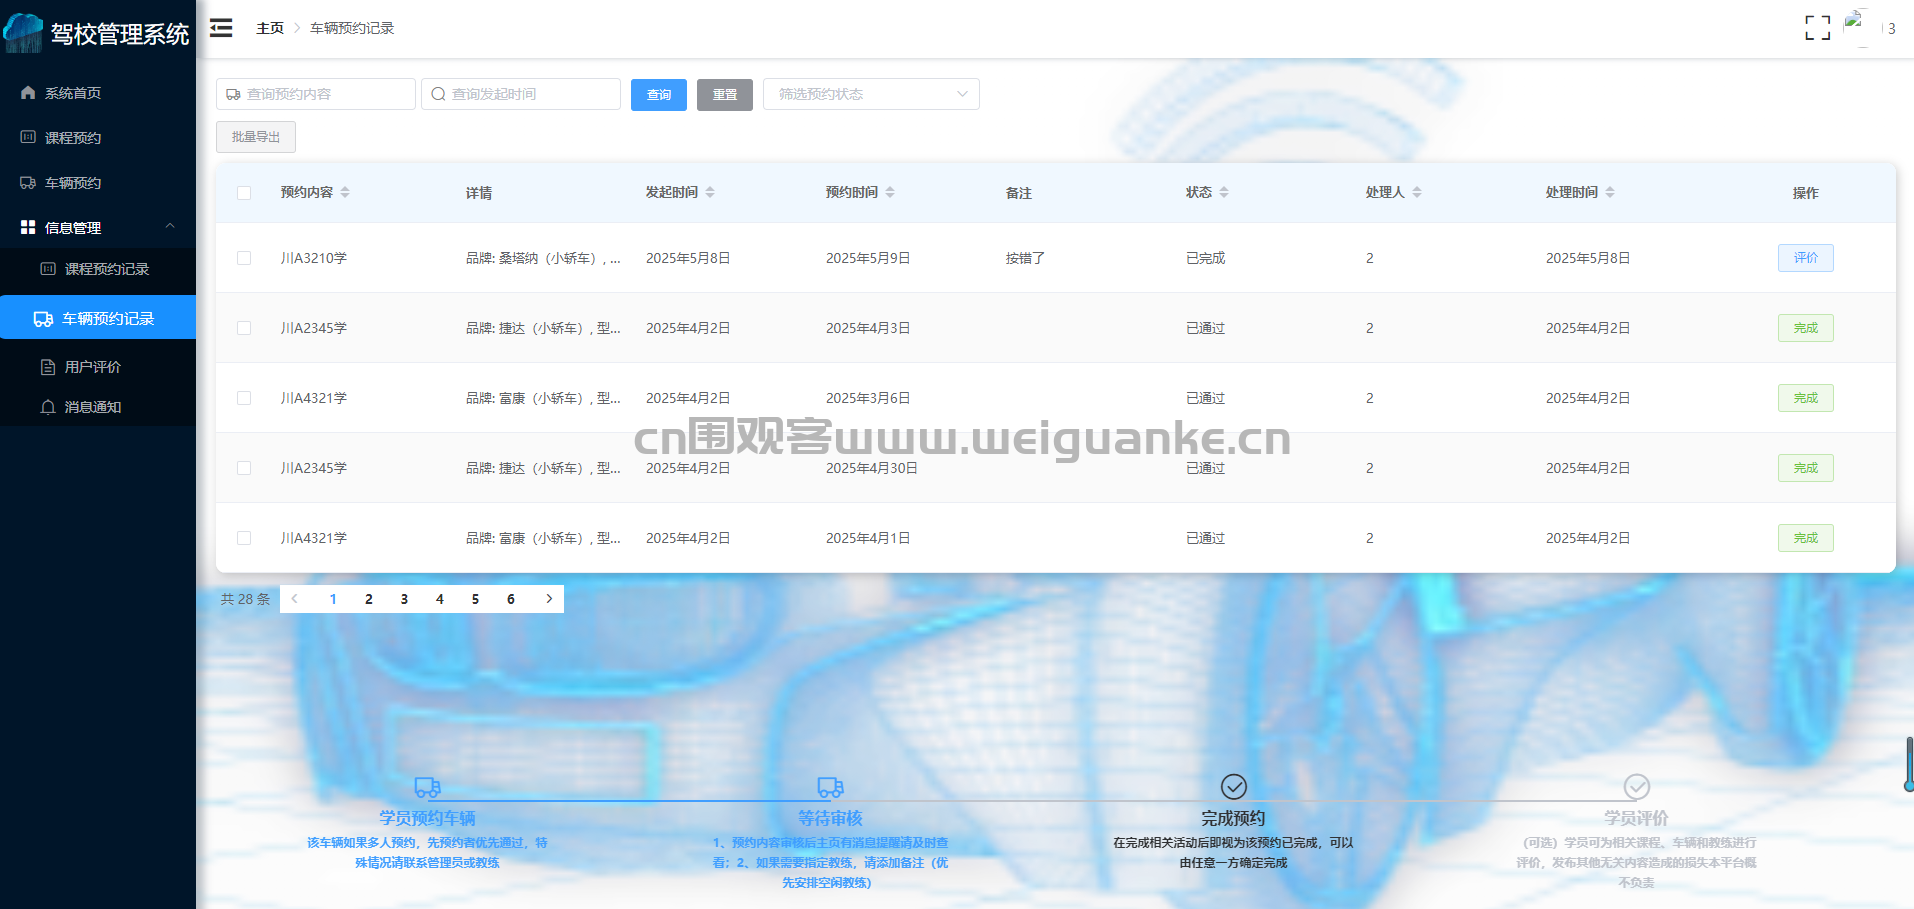Open 消息通知 submenu item
This screenshot has height=909, width=1914.
coord(98,407)
